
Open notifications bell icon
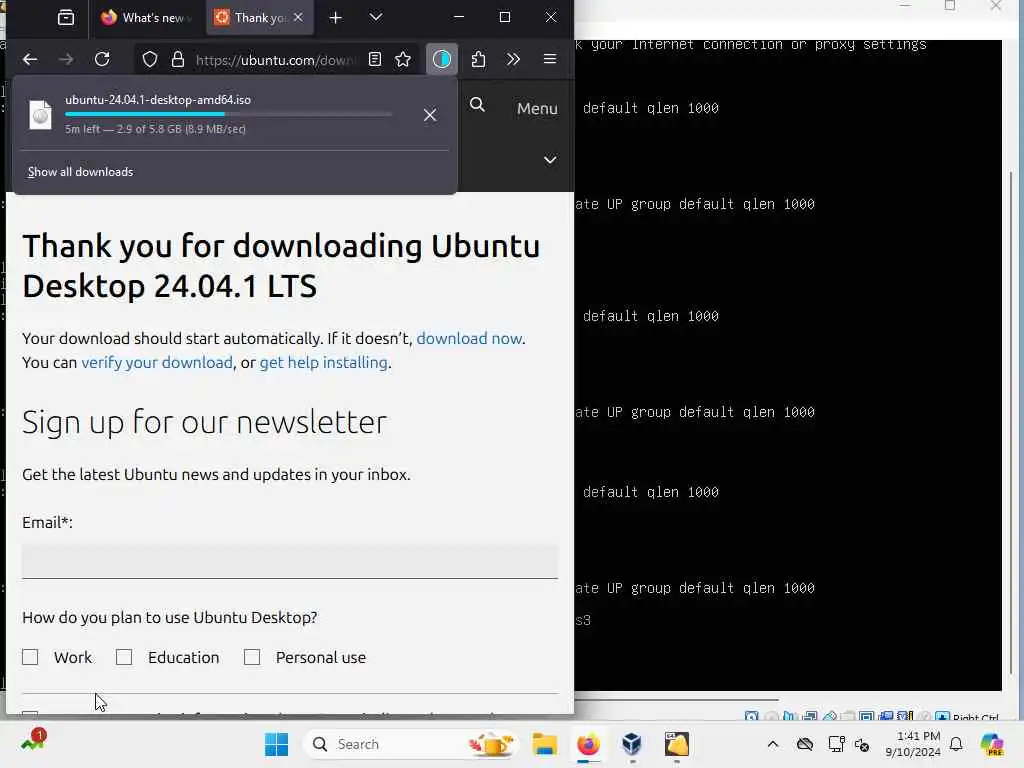coord(956,744)
